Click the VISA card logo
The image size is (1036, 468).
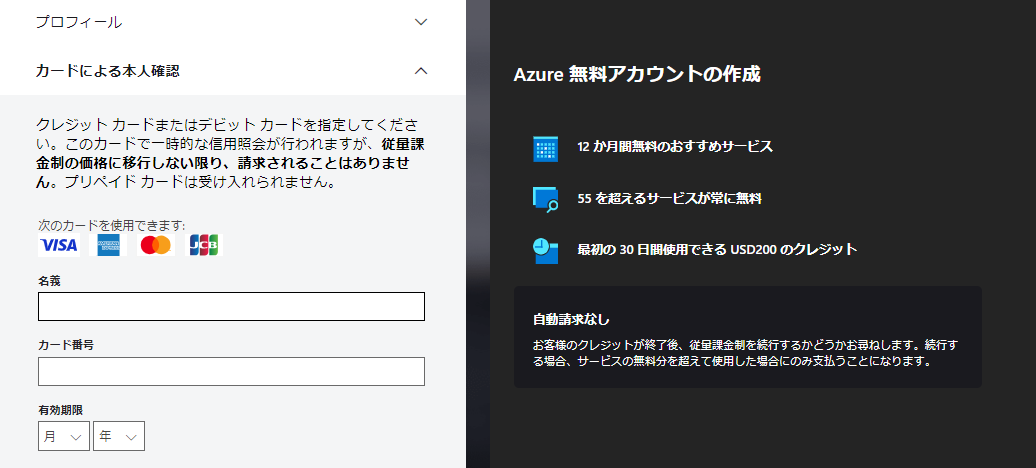pos(59,245)
